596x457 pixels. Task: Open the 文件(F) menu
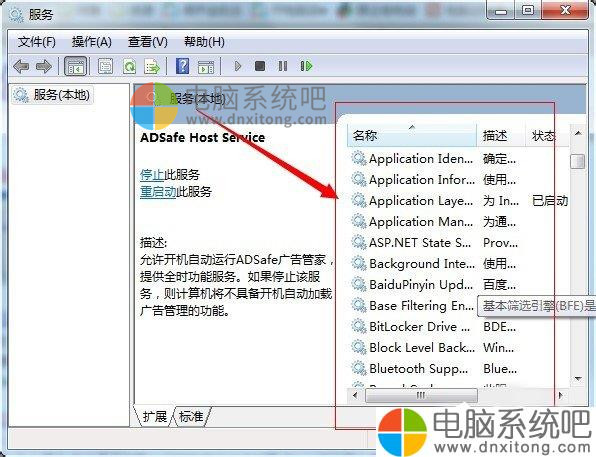pyautogui.click(x=36, y=41)
